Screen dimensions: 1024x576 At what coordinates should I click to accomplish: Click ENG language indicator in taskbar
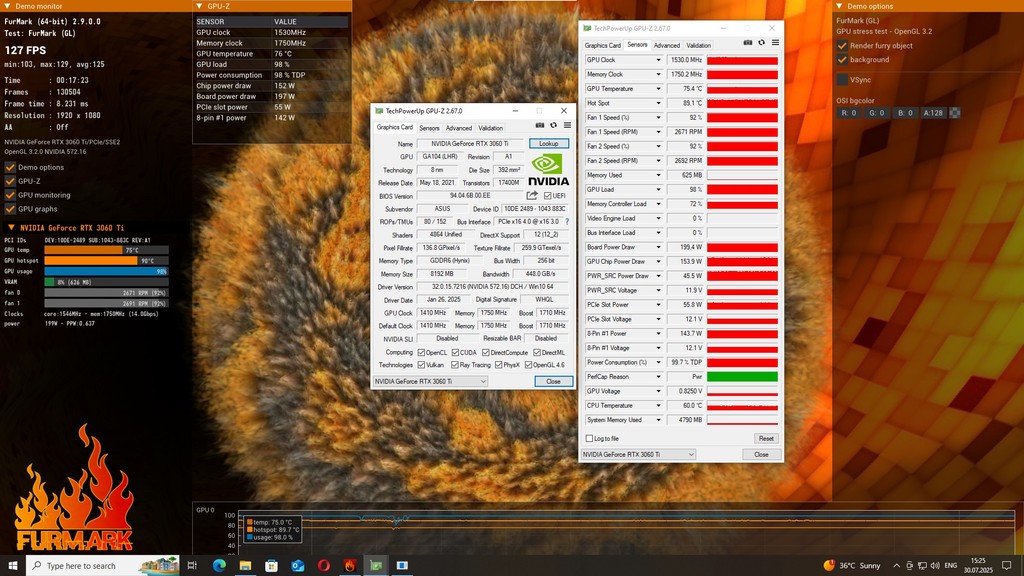951,566
